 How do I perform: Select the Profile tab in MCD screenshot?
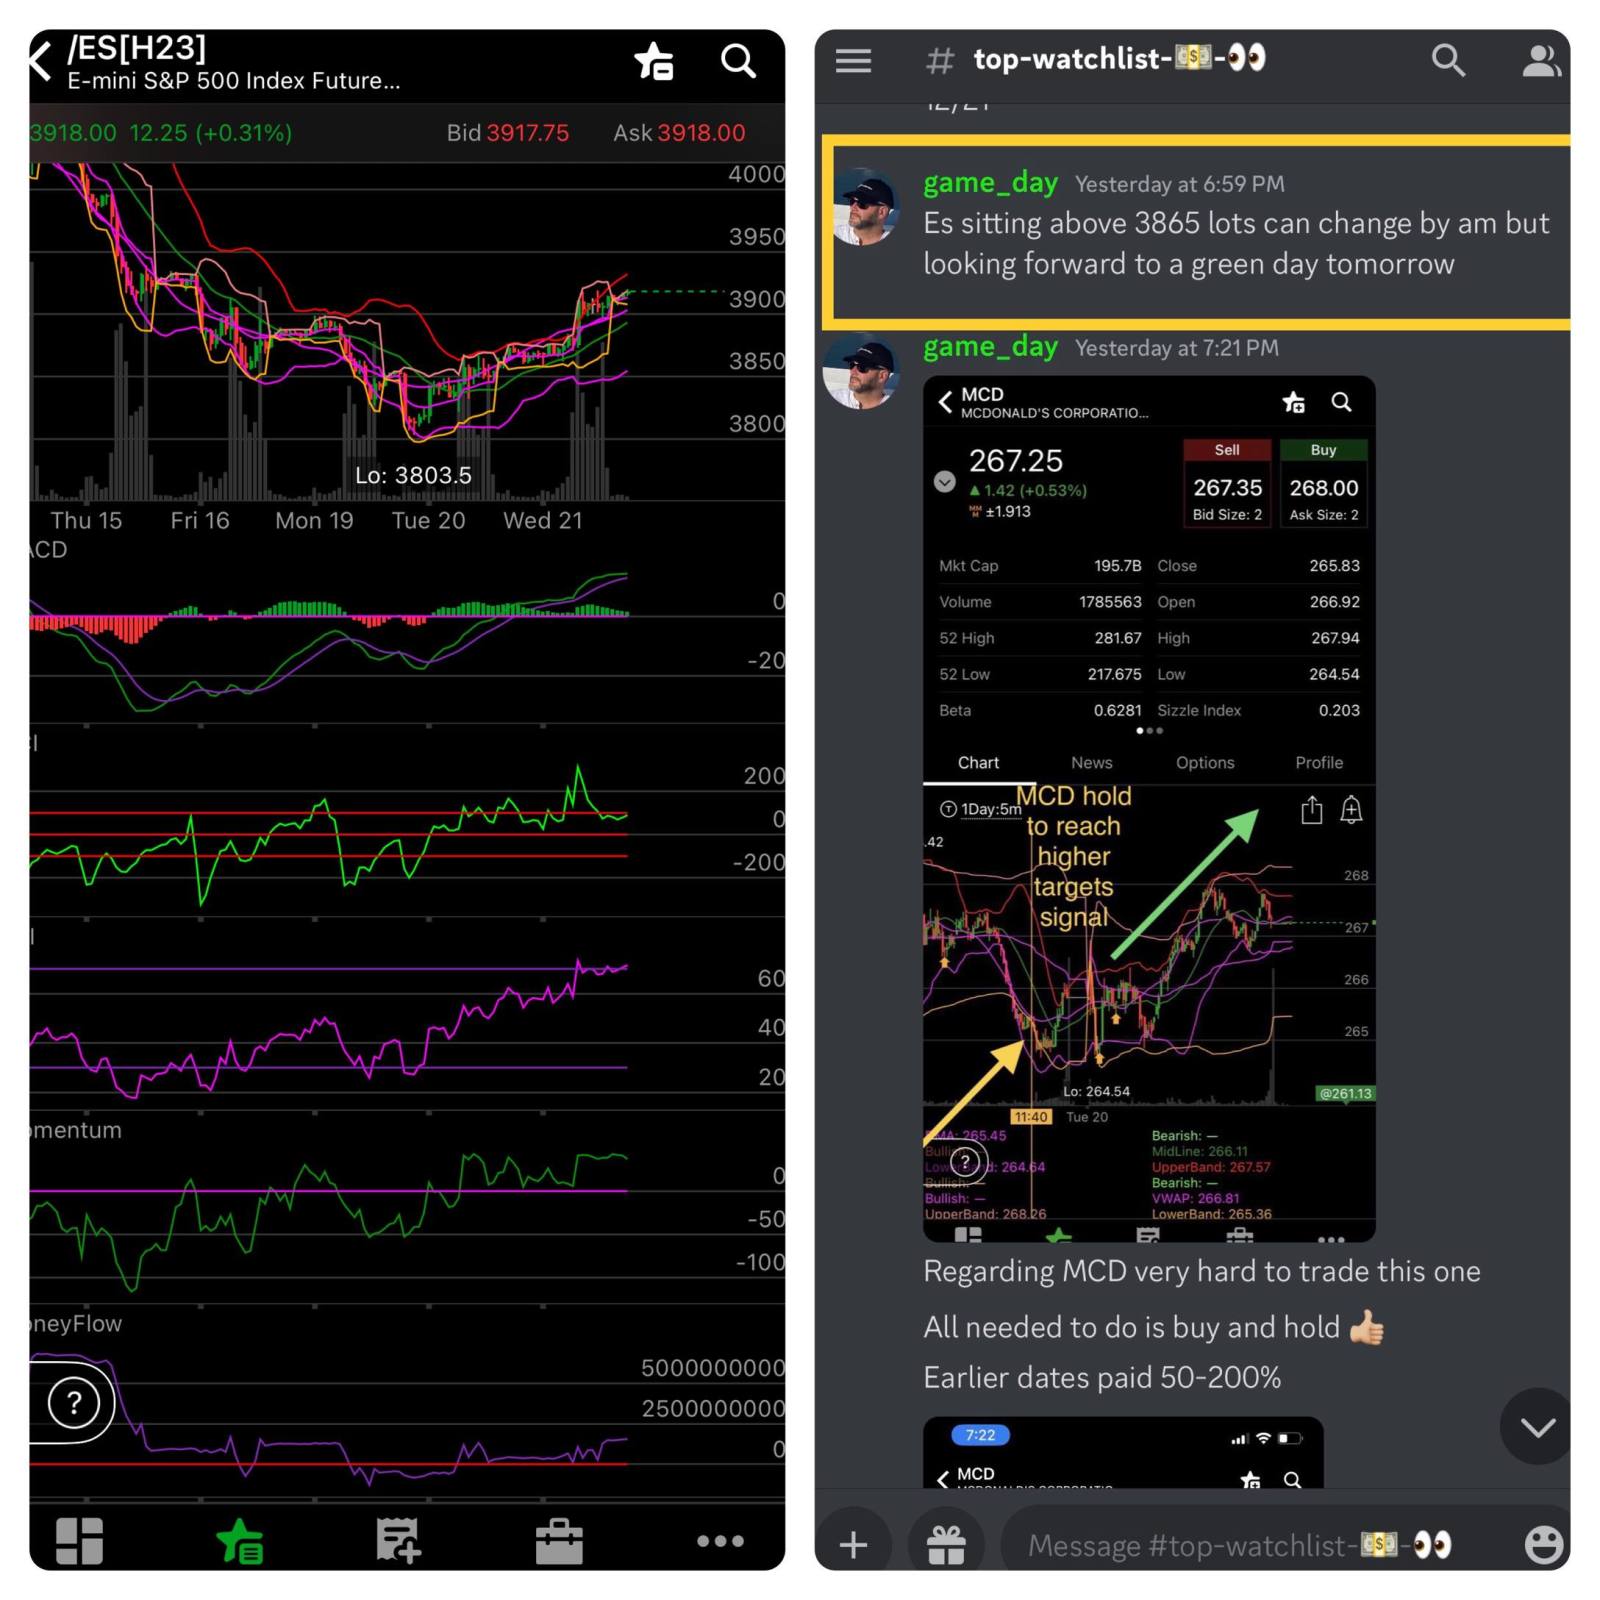1319,763
